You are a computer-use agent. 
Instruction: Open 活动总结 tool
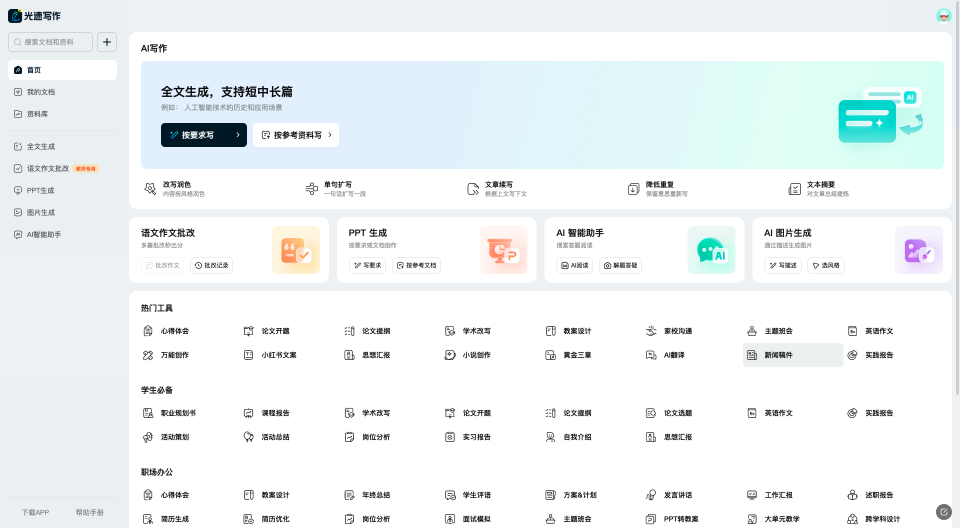pyautogui.click(x=266, y=437)
